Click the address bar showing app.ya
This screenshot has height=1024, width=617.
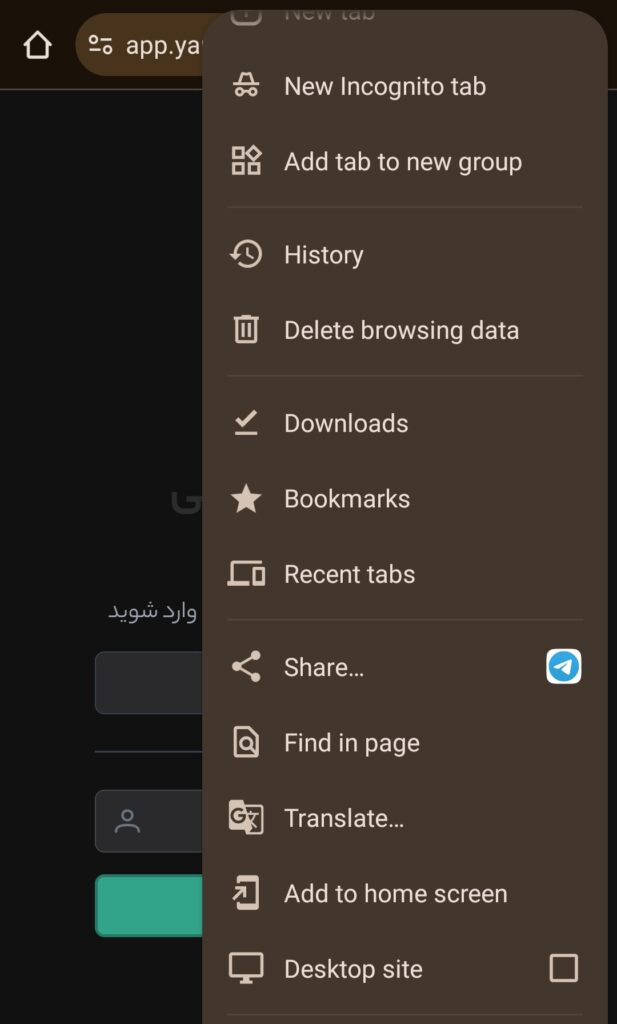(140, 45)
